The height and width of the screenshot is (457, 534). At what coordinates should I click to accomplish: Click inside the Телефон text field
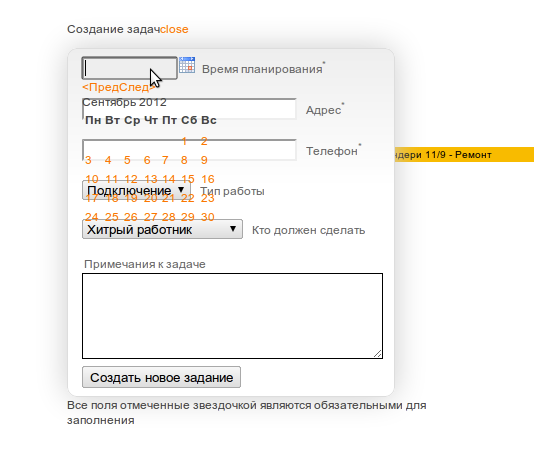point(189,150)
